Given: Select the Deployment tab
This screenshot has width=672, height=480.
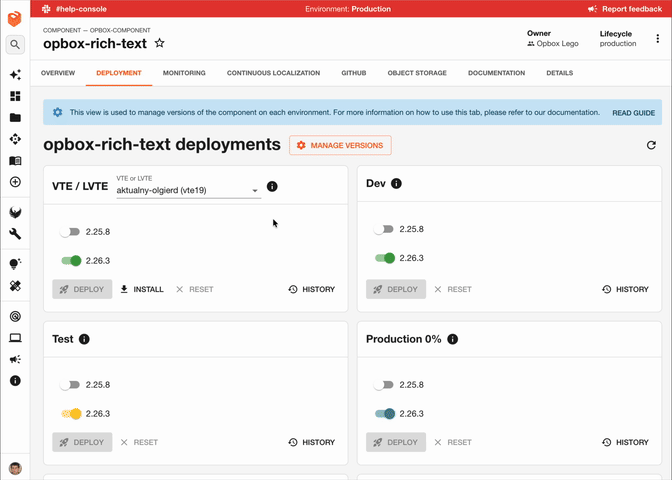Looking at the screenshot, I should pyautogui.click(x=119, y=73).
